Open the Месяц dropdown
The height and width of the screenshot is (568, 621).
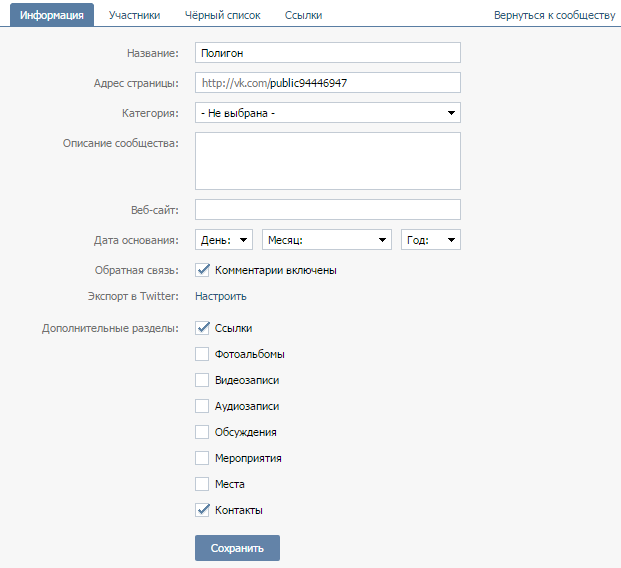click(x=326, y=240)
